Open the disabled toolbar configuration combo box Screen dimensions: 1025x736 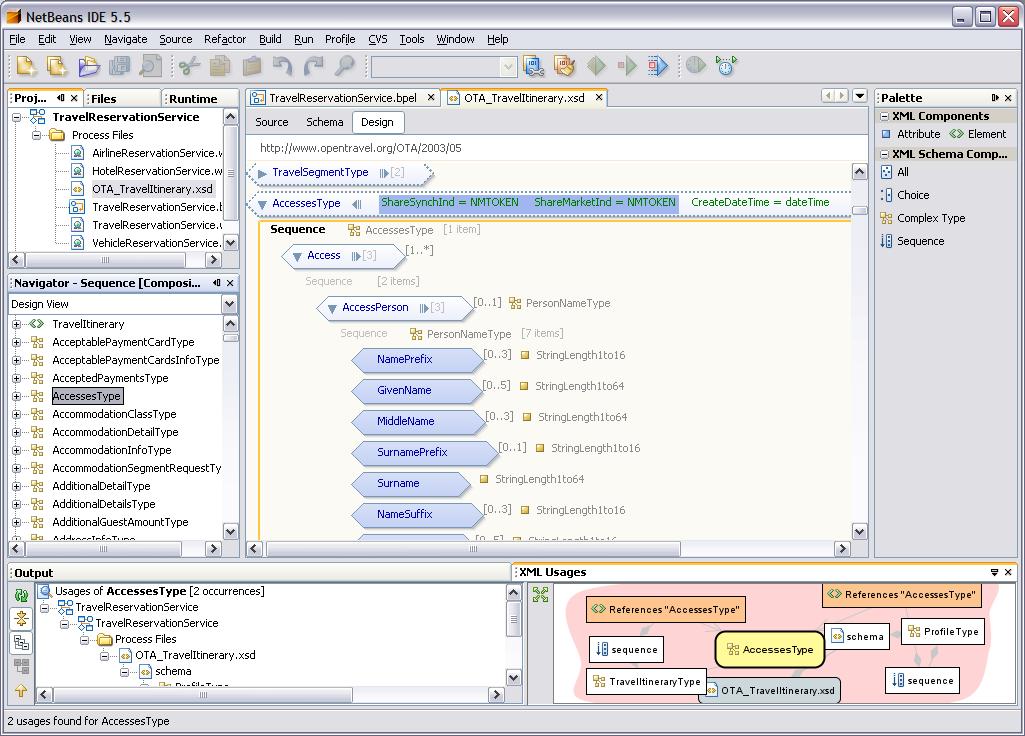coord(444,66)
